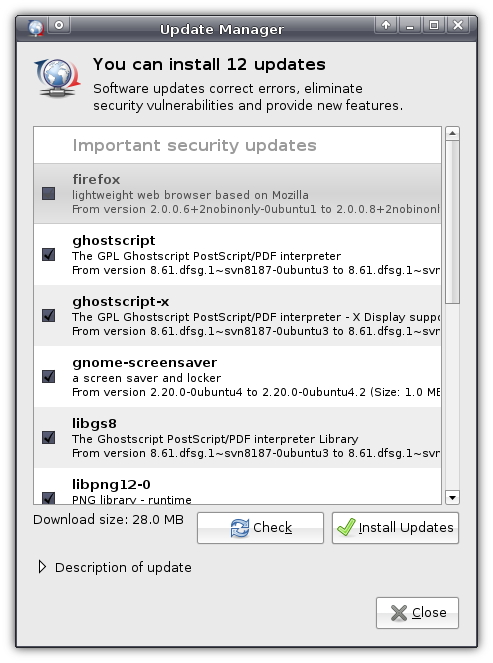Toggle the firefox update checkbox
The height and width of the screenshot is (663, 493).
point(49,194)
